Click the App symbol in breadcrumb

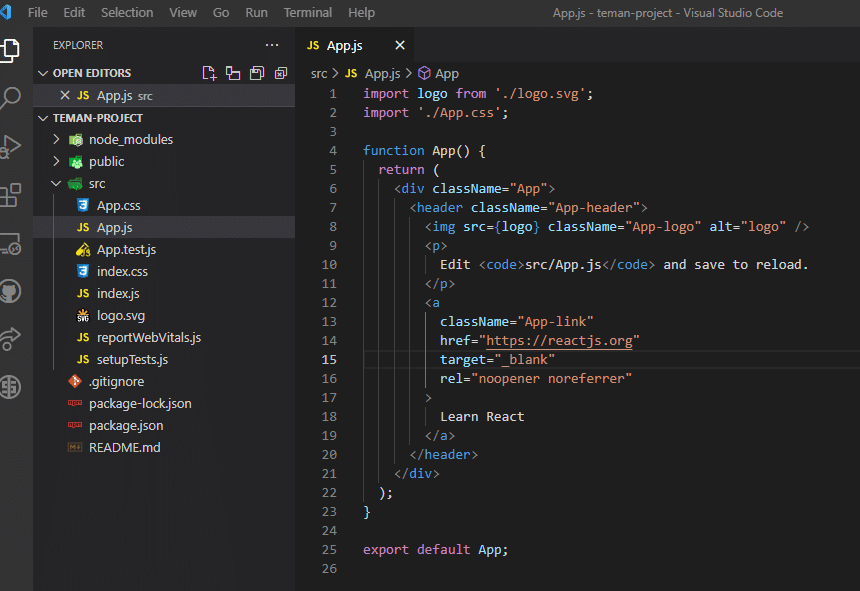[446, 73]
